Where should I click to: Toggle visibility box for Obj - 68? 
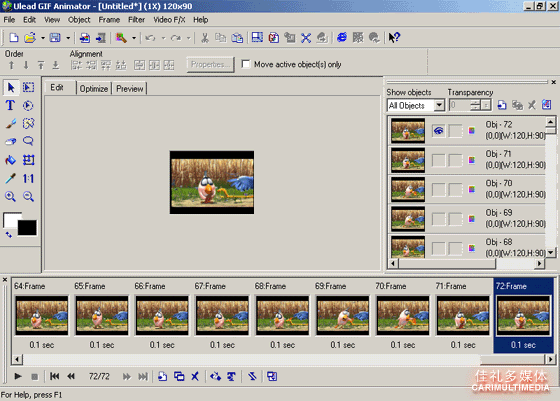(438, 248)
